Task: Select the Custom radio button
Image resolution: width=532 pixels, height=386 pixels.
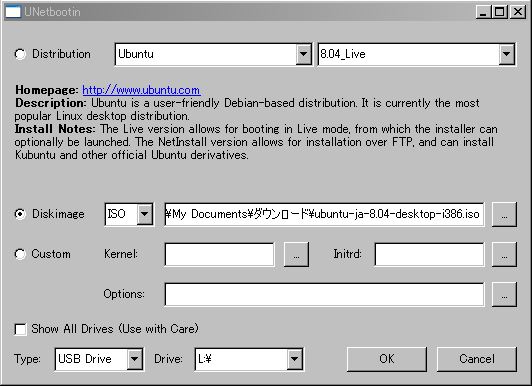Action: coord(20,254)
